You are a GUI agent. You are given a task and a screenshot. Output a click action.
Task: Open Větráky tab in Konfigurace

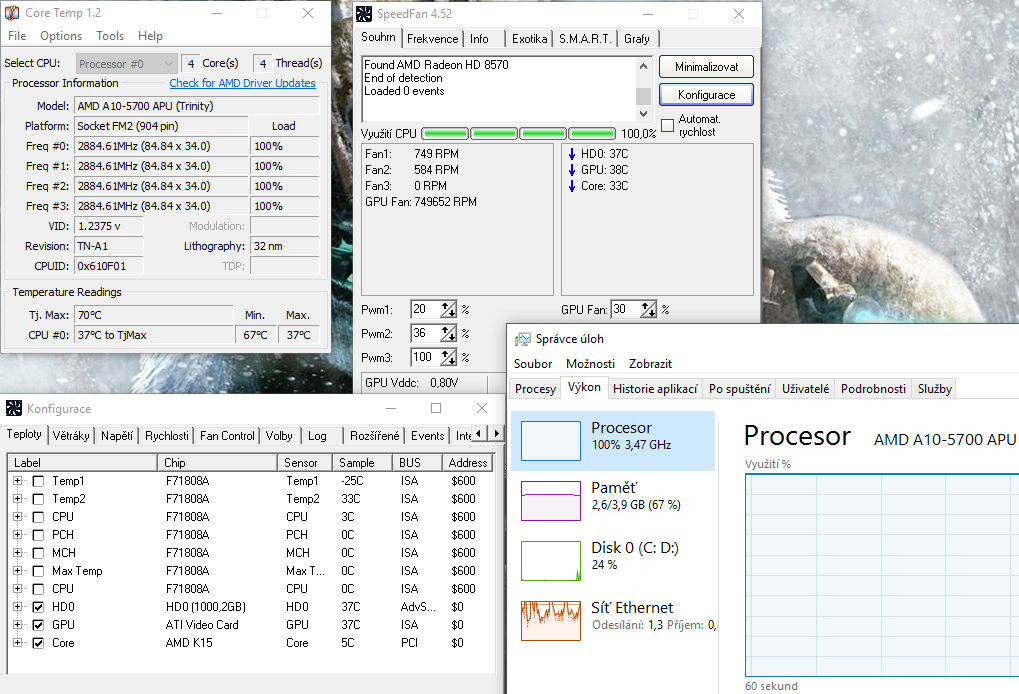pyautogui.click(x=71, y=436)
